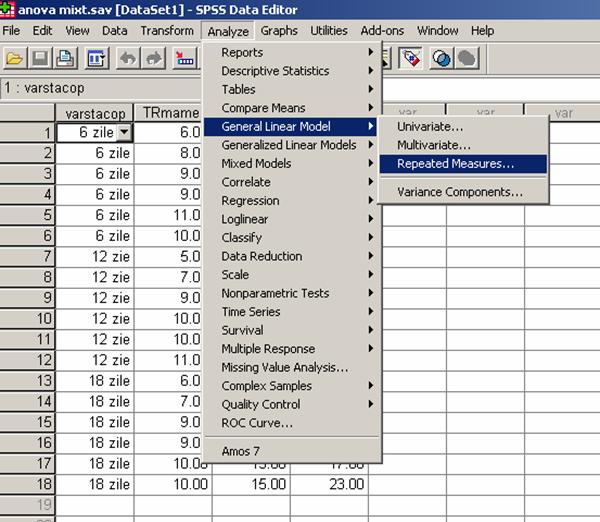Screen dimensions: 600x522
Task: Open the Add-ons menu
Action: coord(382,31)
